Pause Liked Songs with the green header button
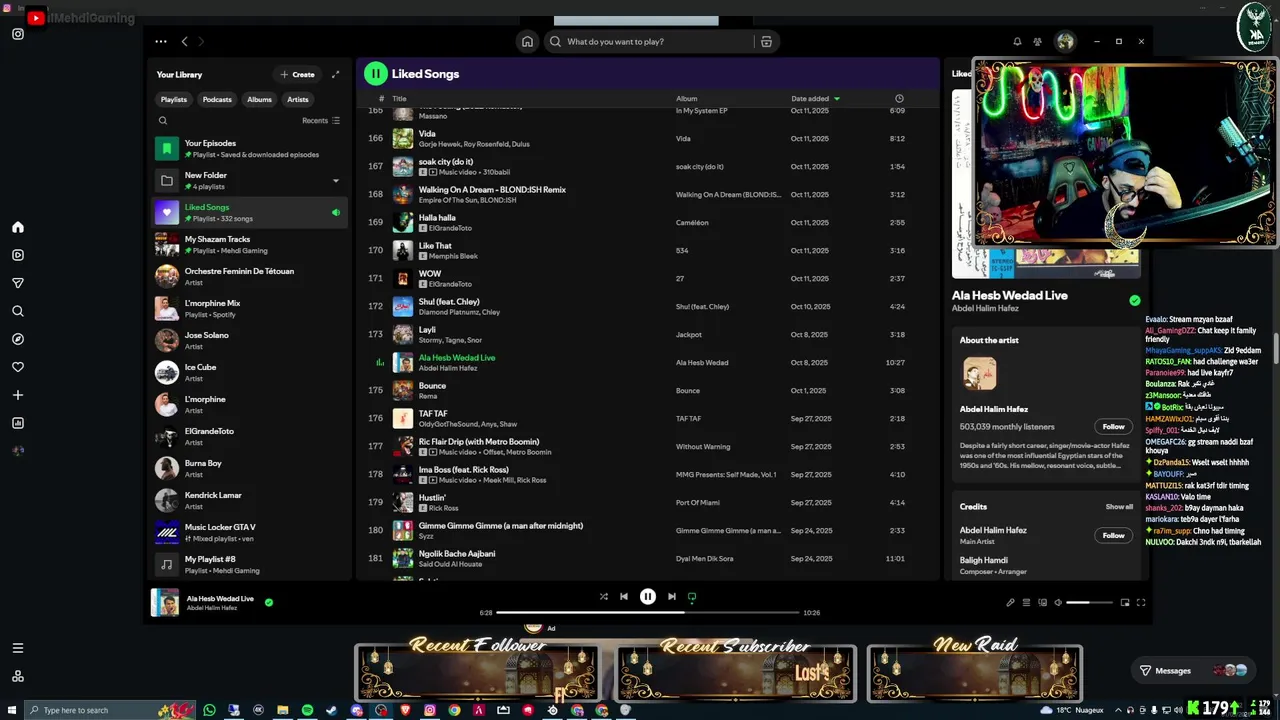 [x=375, y=73]
